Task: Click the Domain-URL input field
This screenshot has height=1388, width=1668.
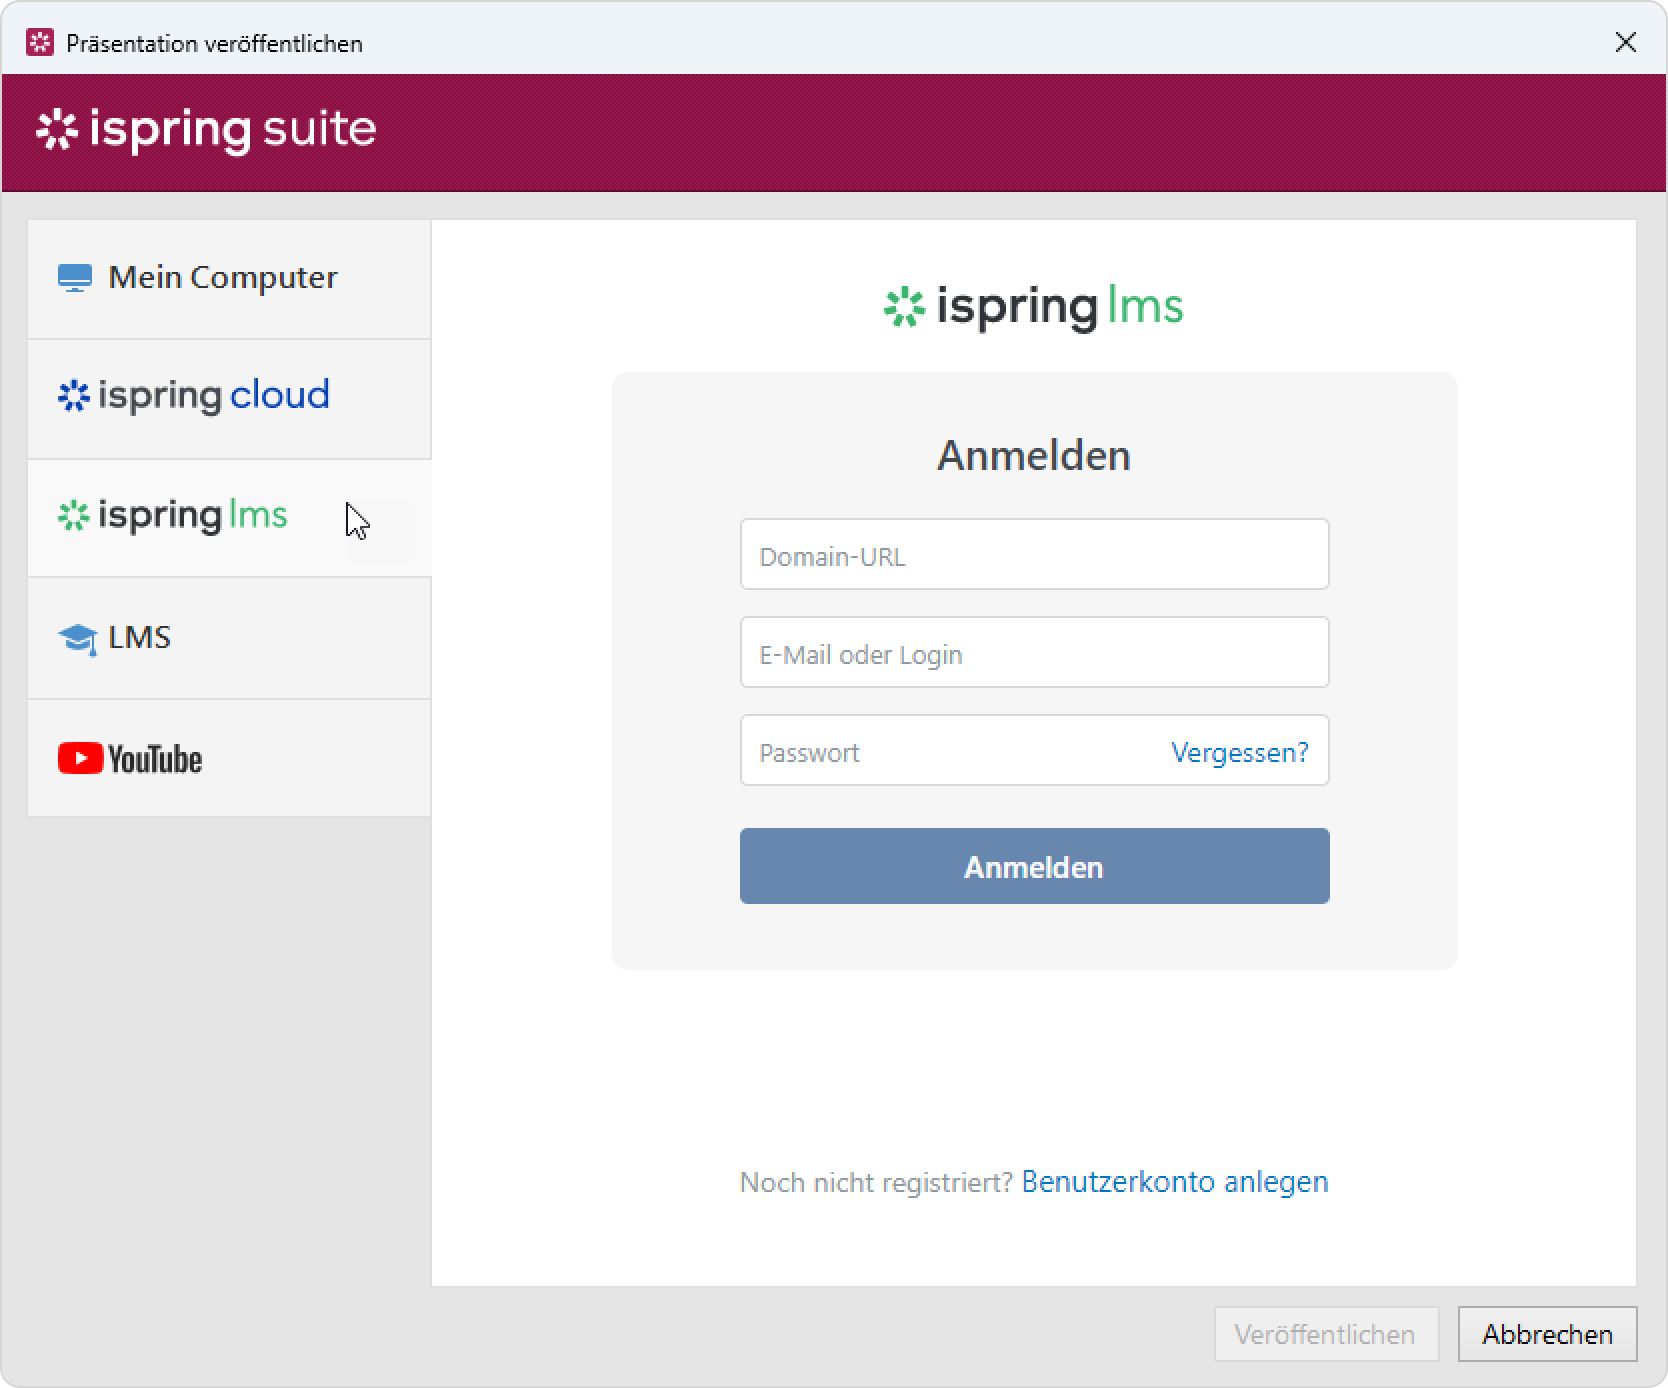Action: [x=1034, y=554]
